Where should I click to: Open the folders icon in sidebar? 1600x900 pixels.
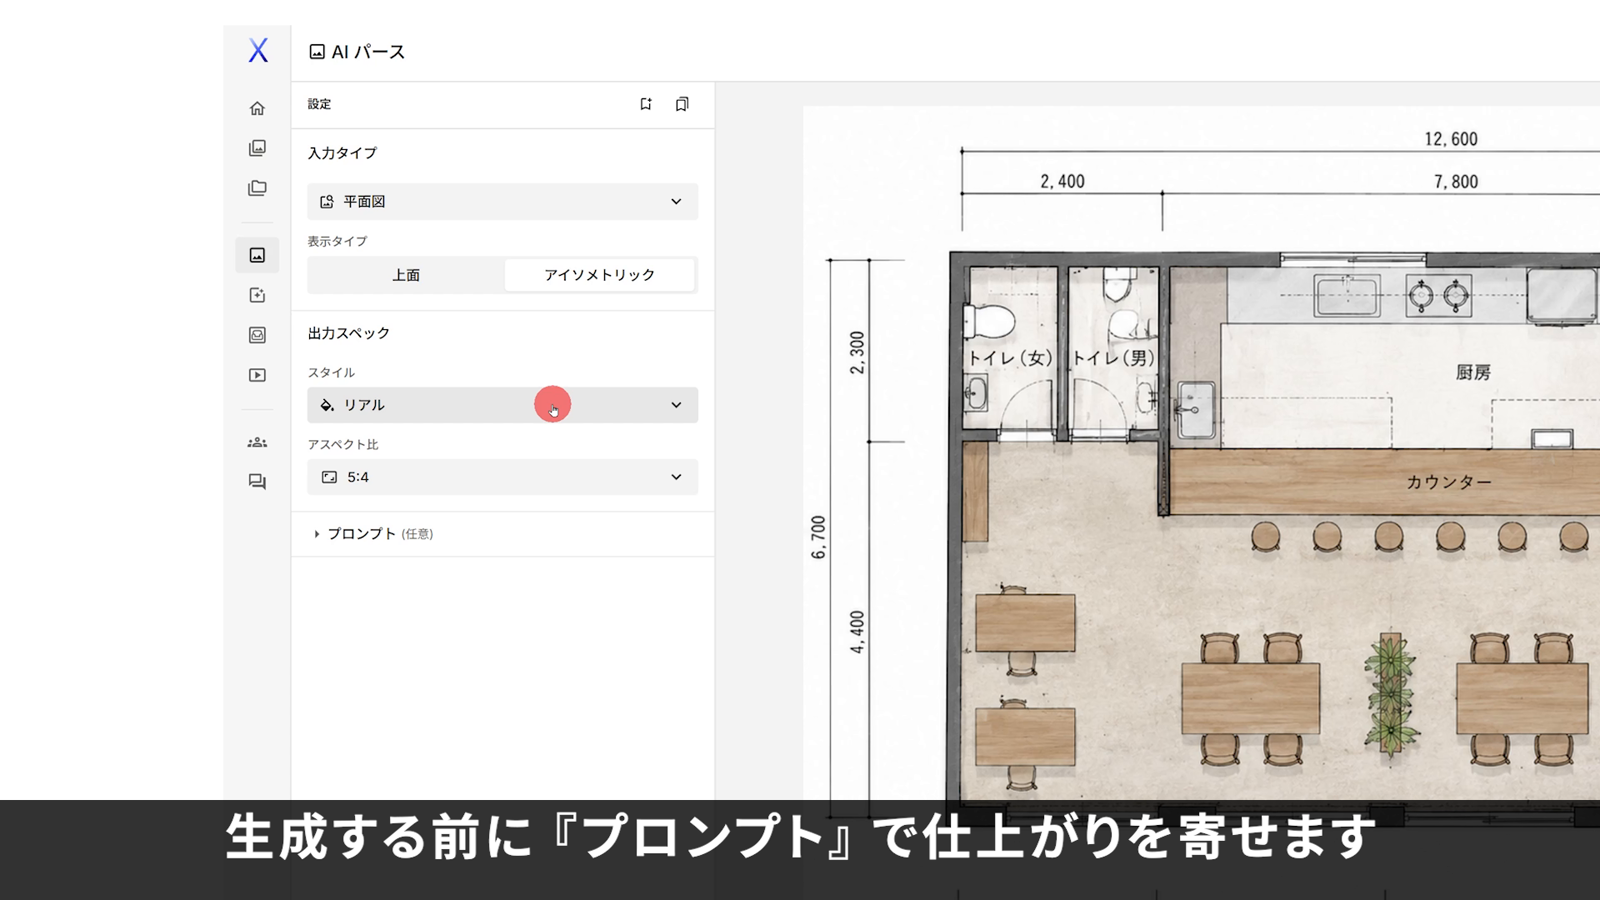click(x=257, y=188)
